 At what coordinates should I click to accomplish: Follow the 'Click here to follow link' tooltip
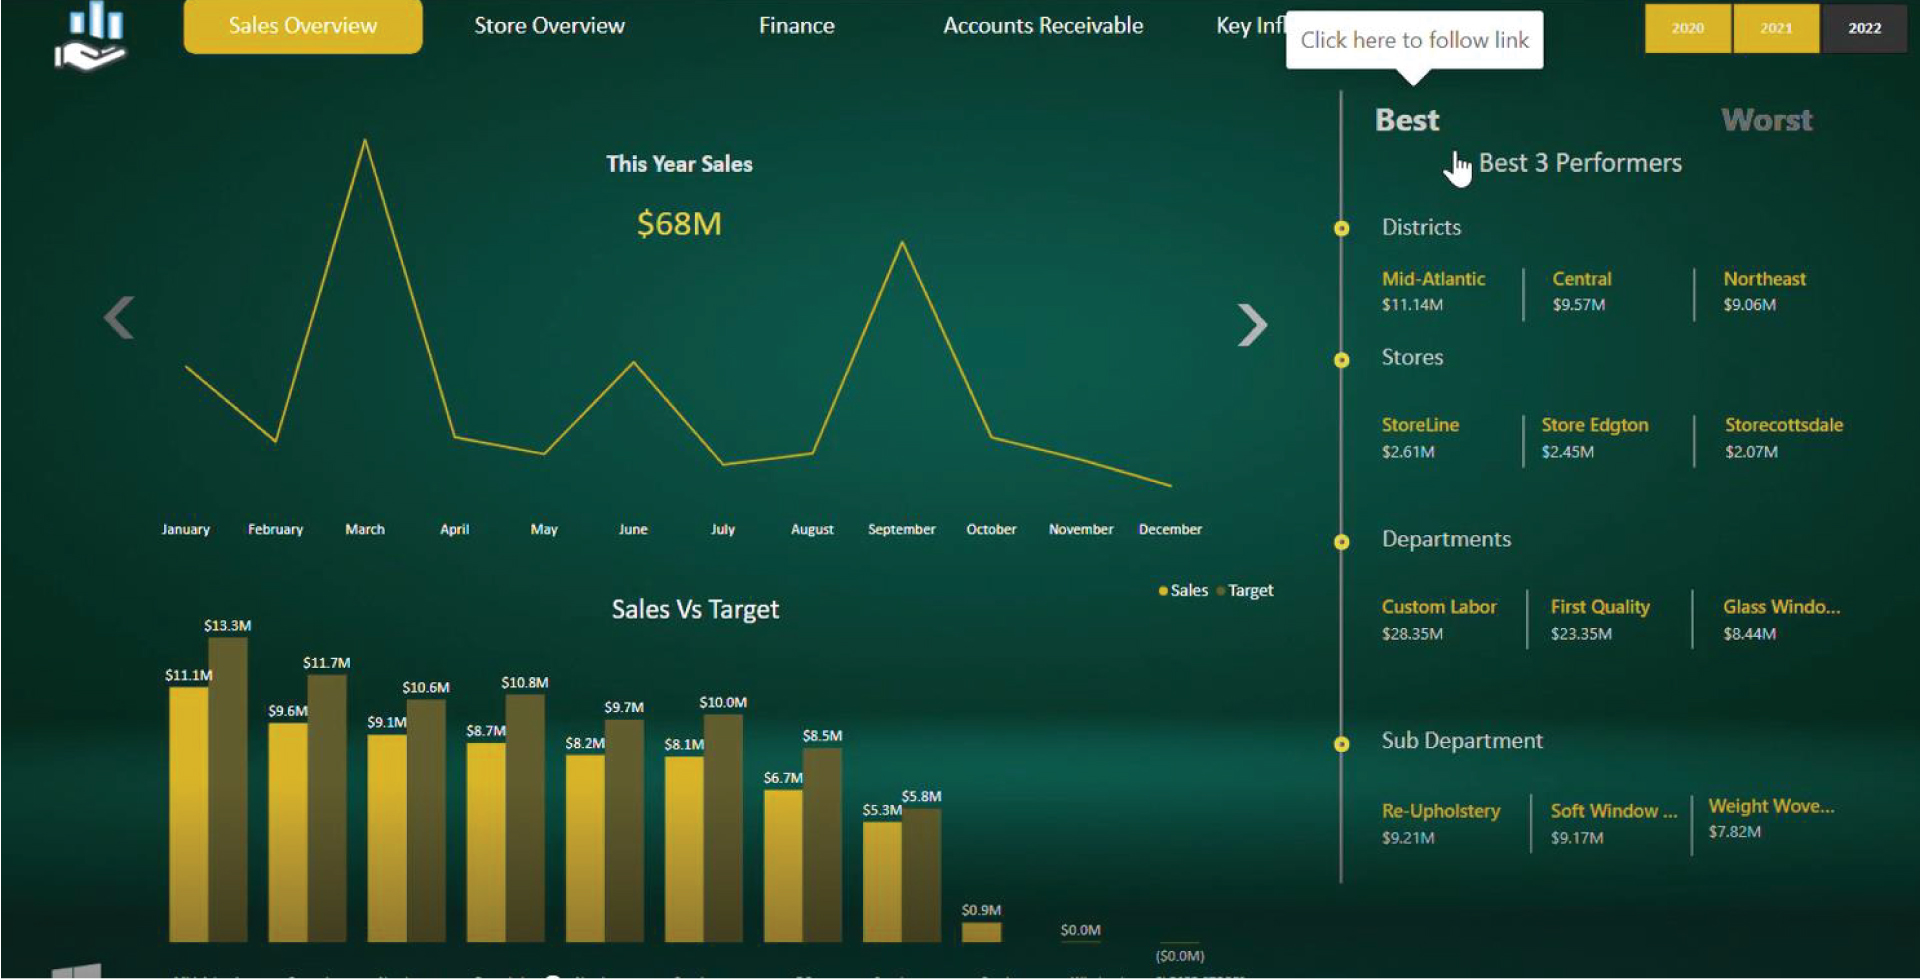click(x=1414, y=40)
